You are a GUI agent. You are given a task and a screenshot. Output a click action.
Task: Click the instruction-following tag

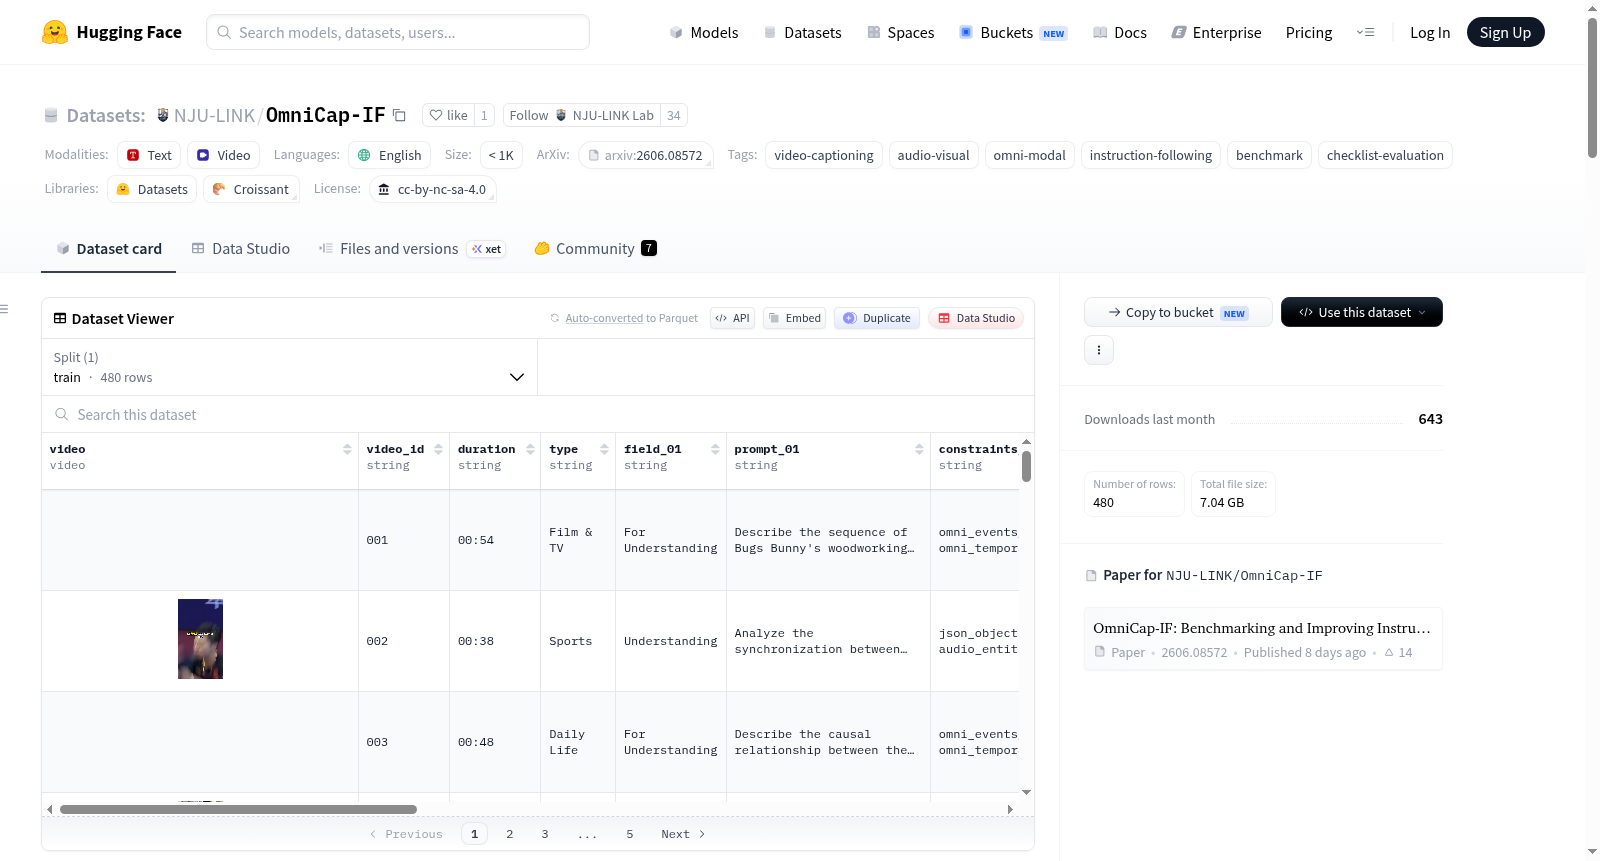[x=1150, y=155]
